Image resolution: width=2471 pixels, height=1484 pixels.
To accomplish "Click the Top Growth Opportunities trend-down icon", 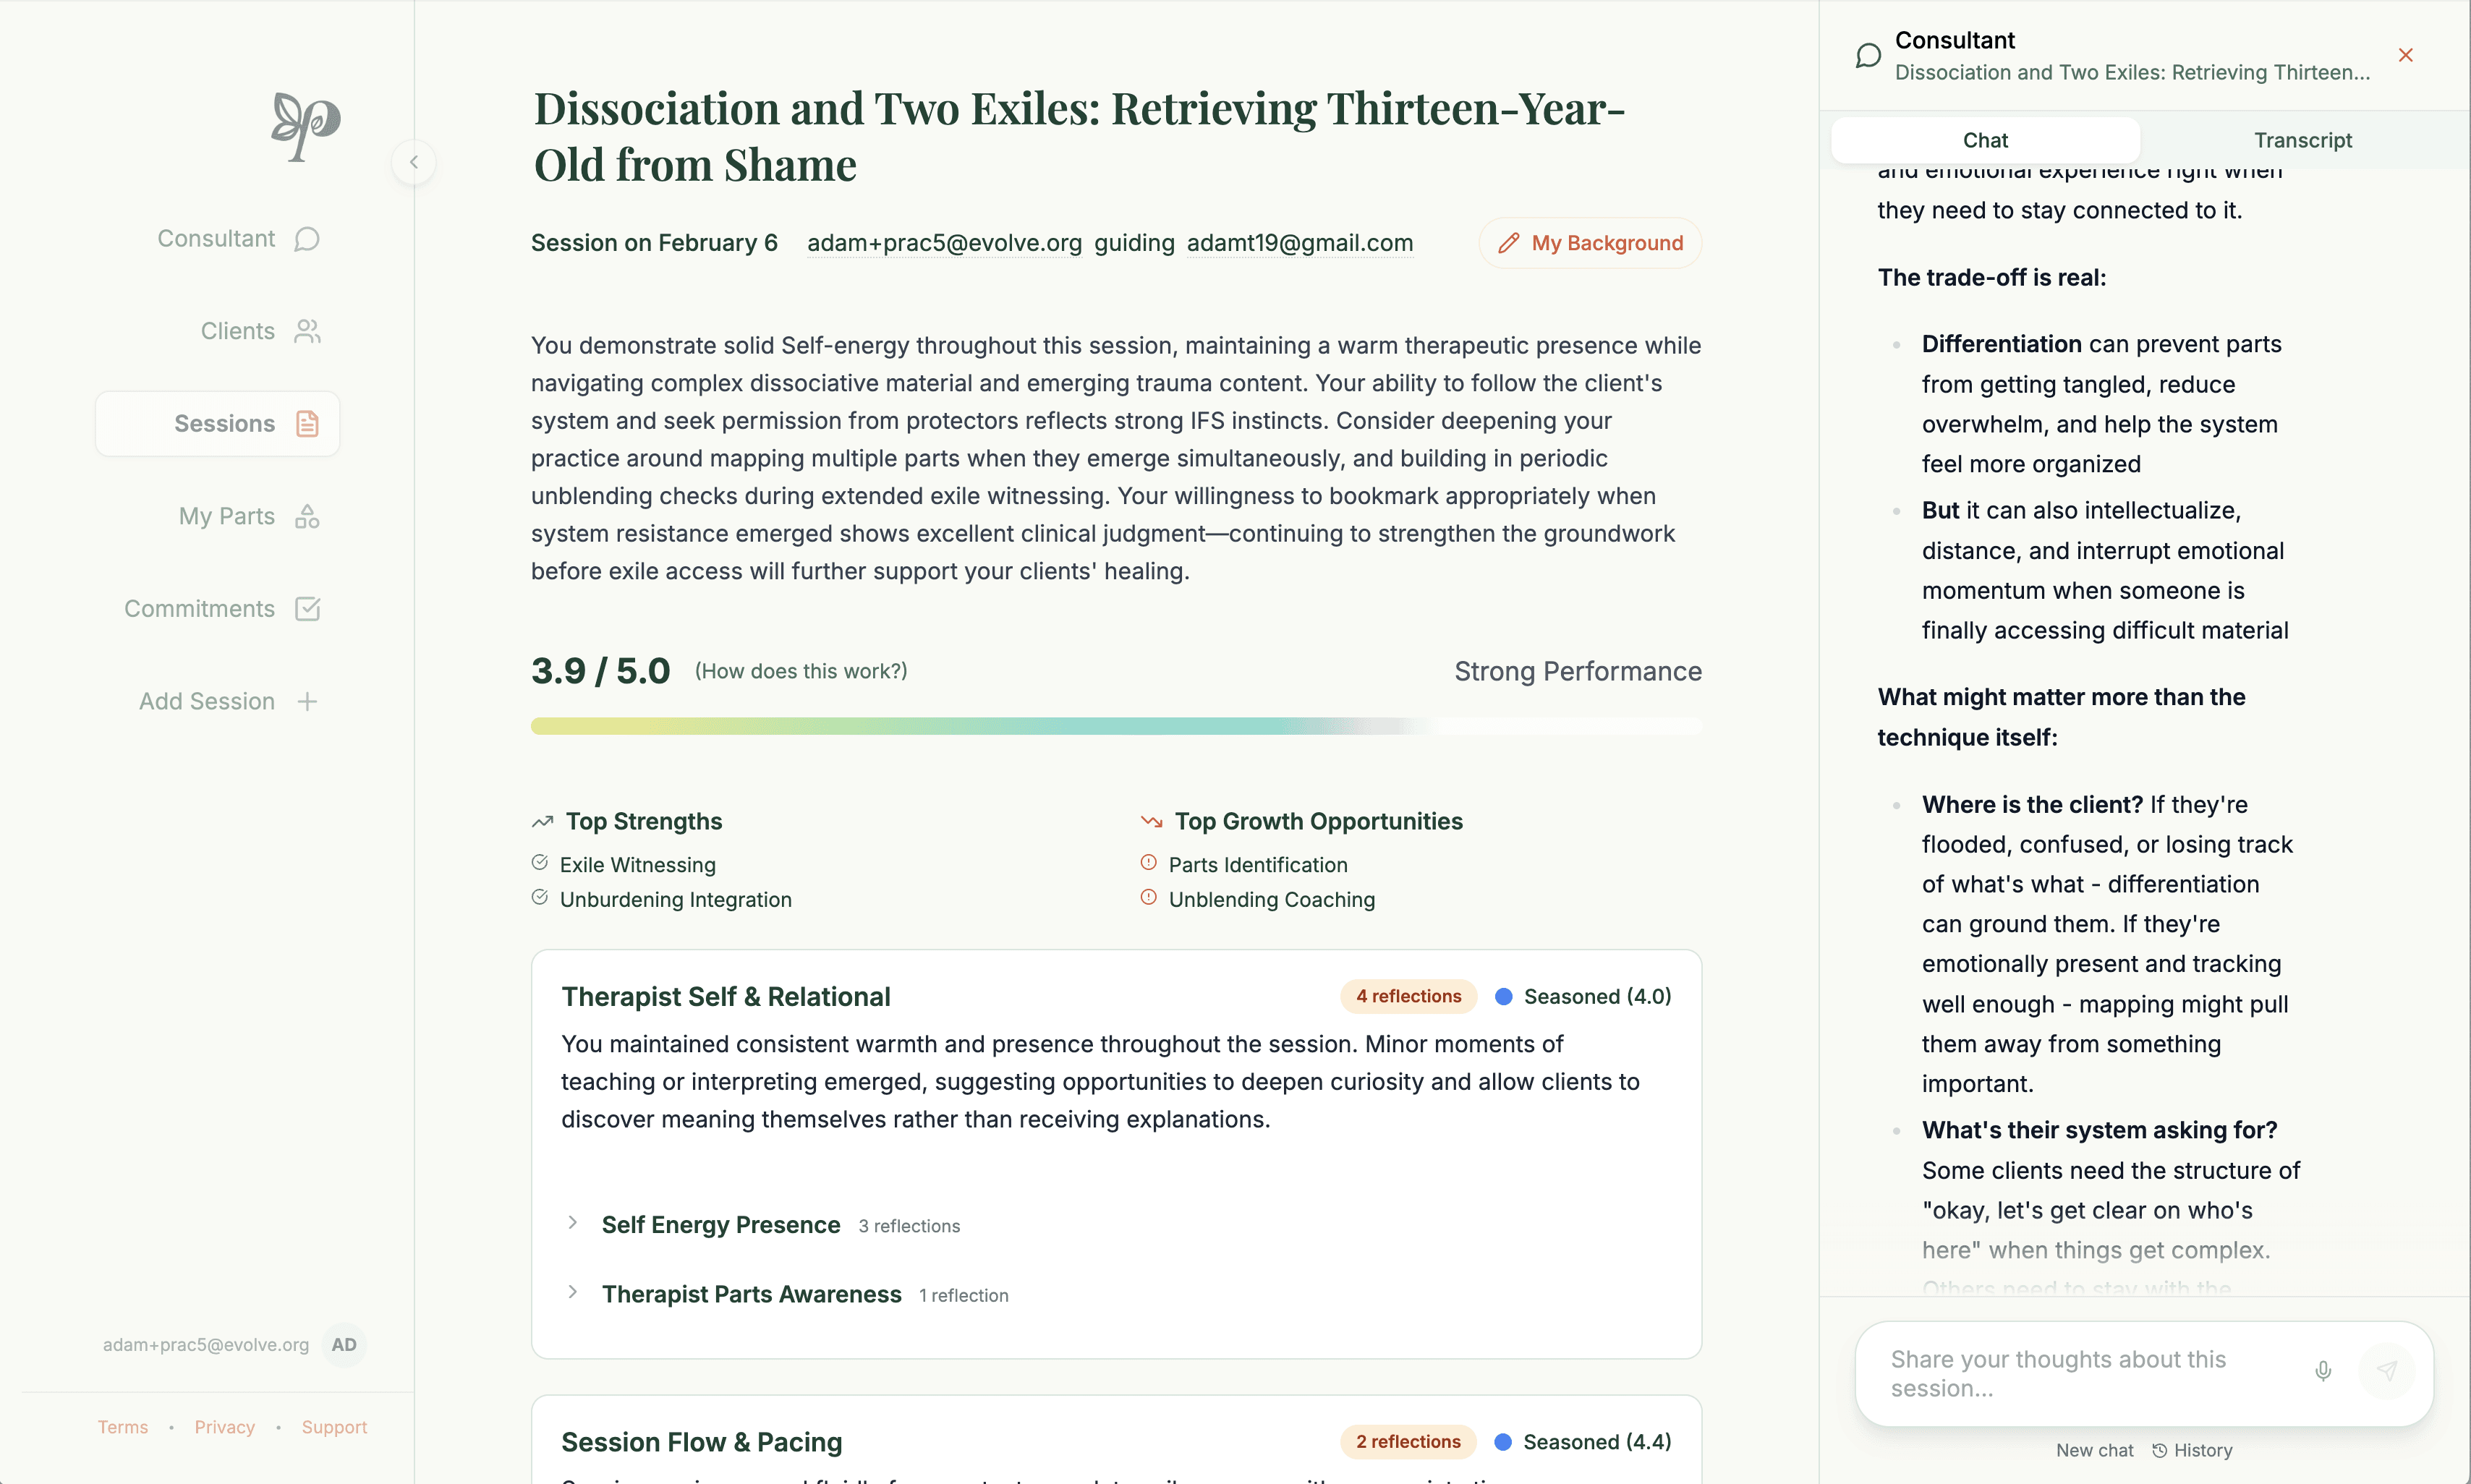I will tap(1152, 822).
